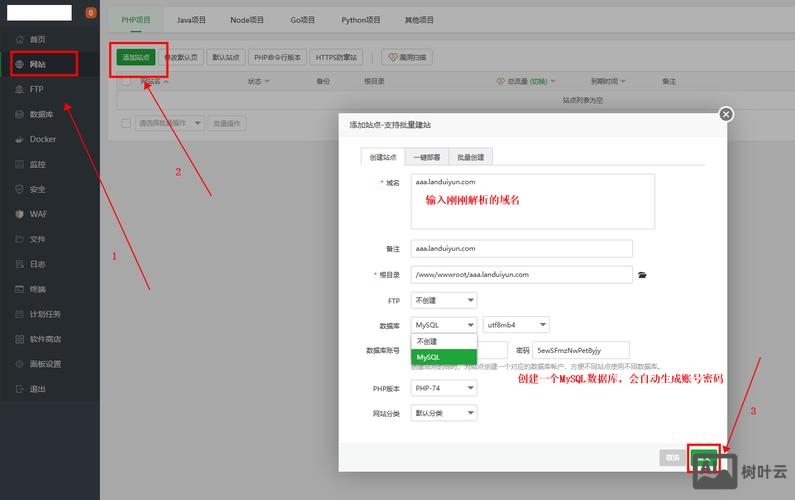Click the 终端 terminal sidebar icon

pyautogui.click(x=20, y=289)
